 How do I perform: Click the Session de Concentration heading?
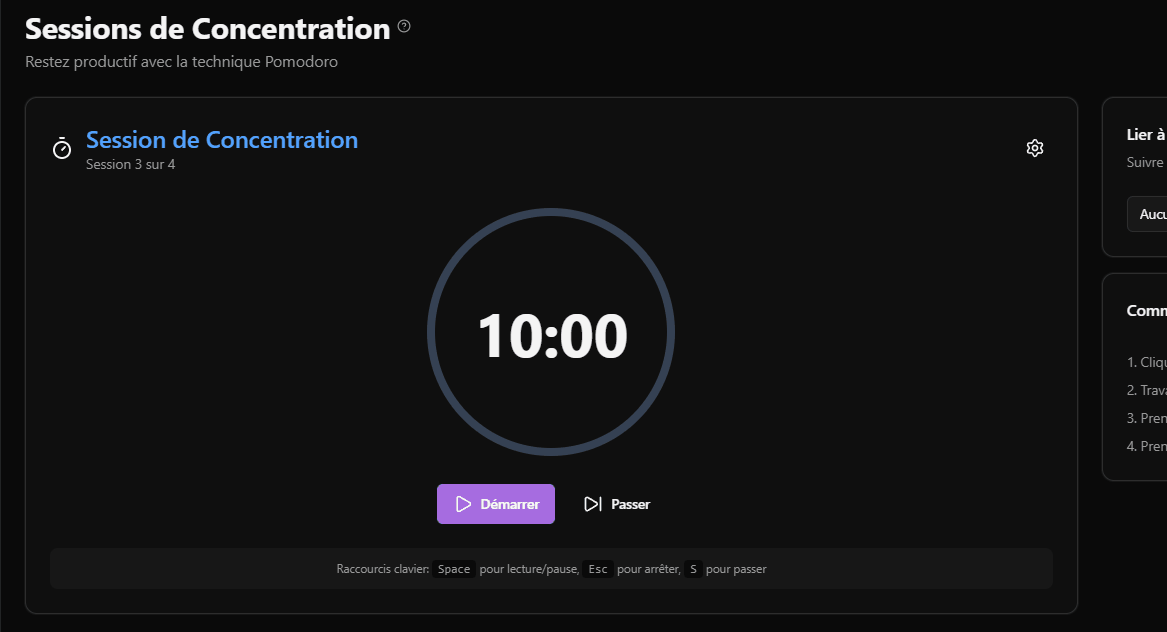[221, 140]
